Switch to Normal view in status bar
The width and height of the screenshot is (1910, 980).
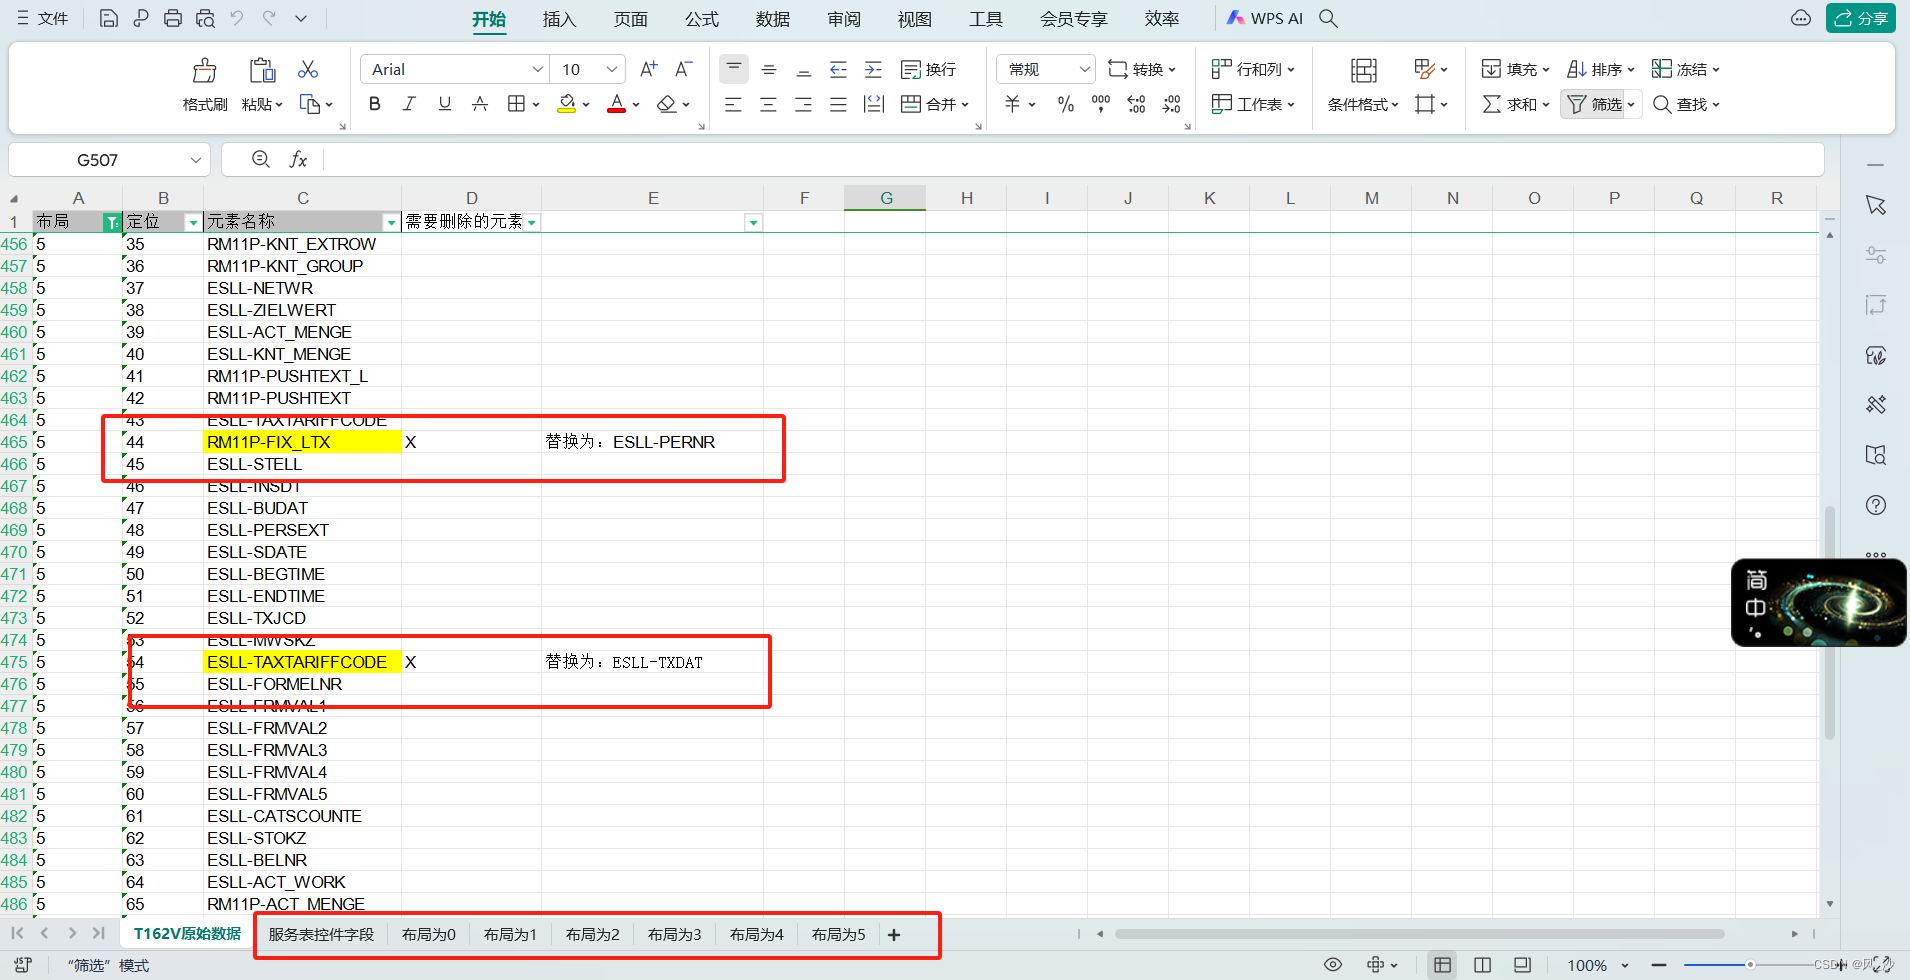click(1442, 965)
